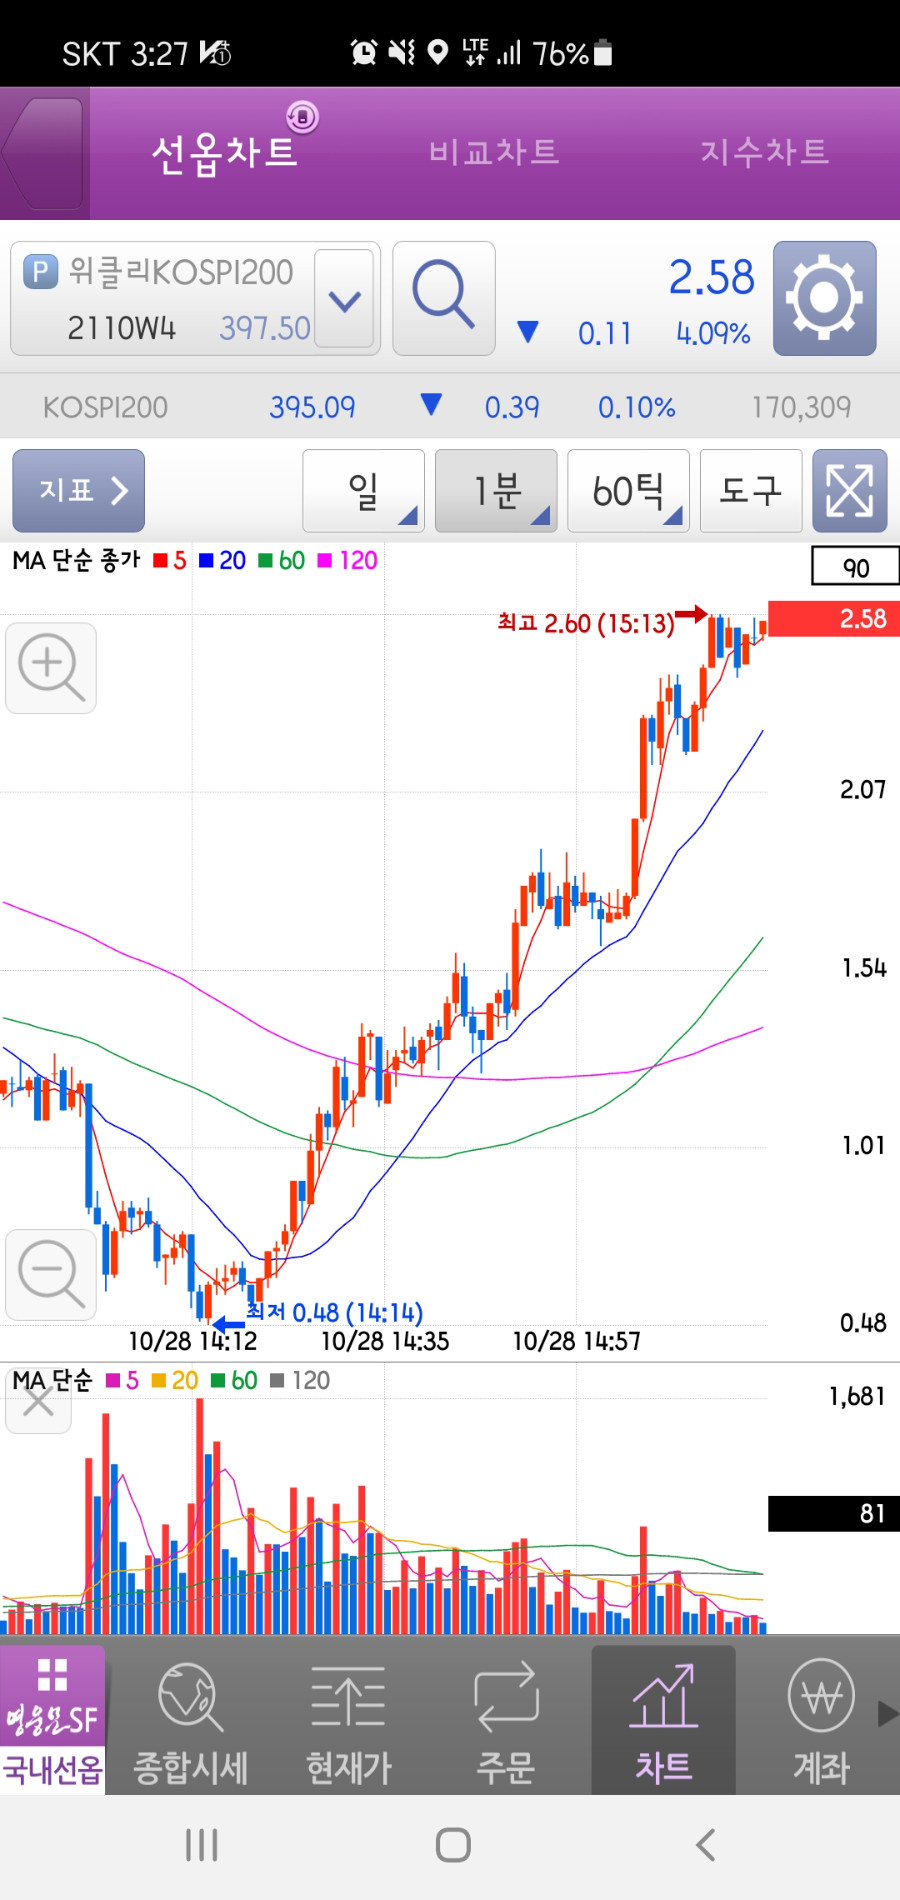Screen dimensions: 900x1900
Task: Open 주문 order icon
Action: 506,1723
